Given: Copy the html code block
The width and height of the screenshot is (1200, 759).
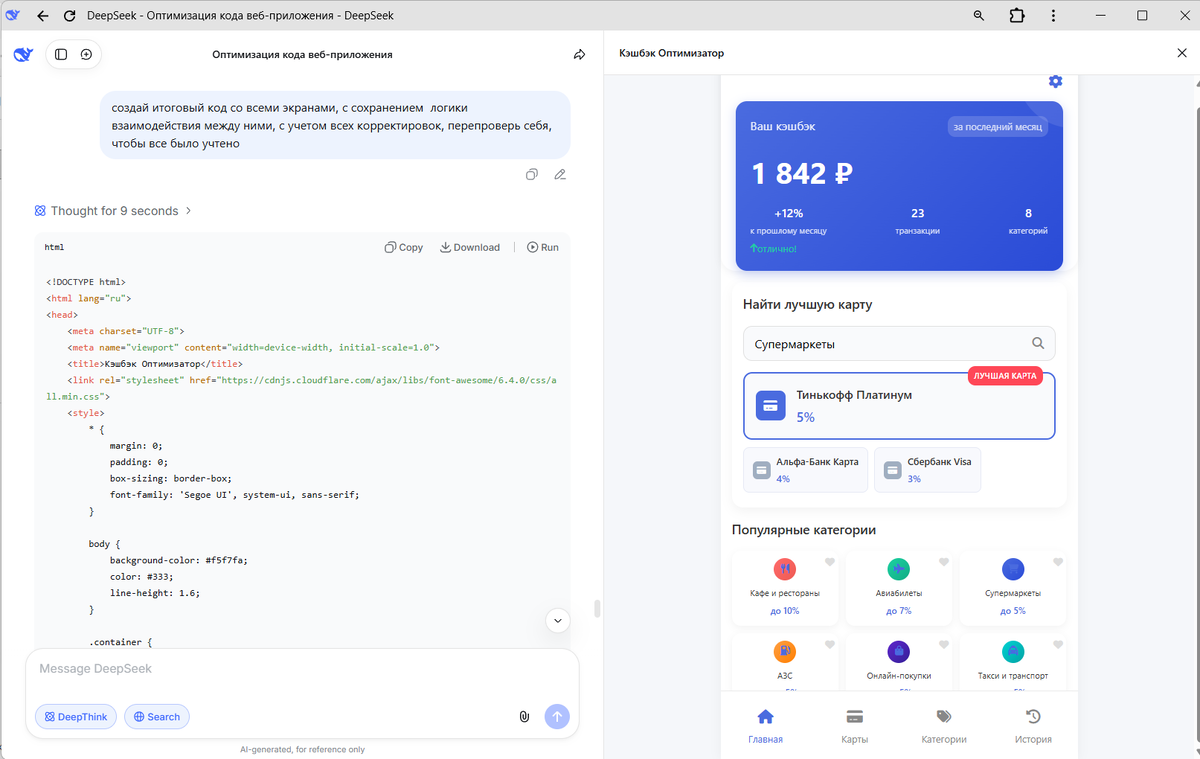Looking at the screenshot, I should point(404,247).
